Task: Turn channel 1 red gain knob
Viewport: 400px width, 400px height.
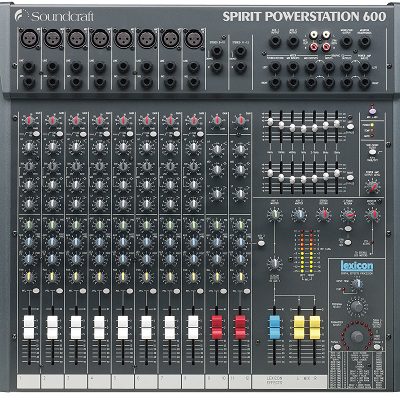Action: 29,120
